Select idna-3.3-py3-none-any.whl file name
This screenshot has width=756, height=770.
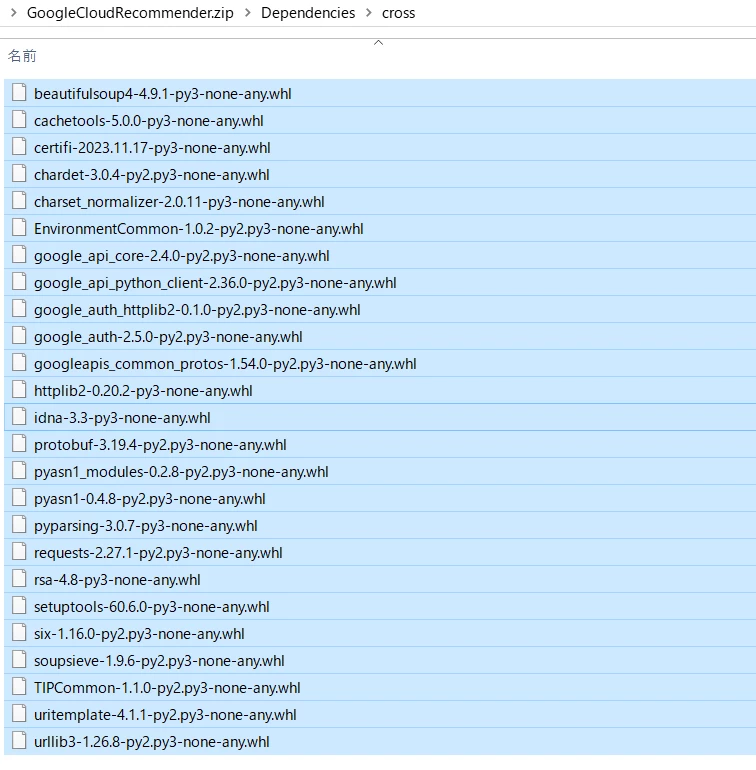(x=122, y=418)
